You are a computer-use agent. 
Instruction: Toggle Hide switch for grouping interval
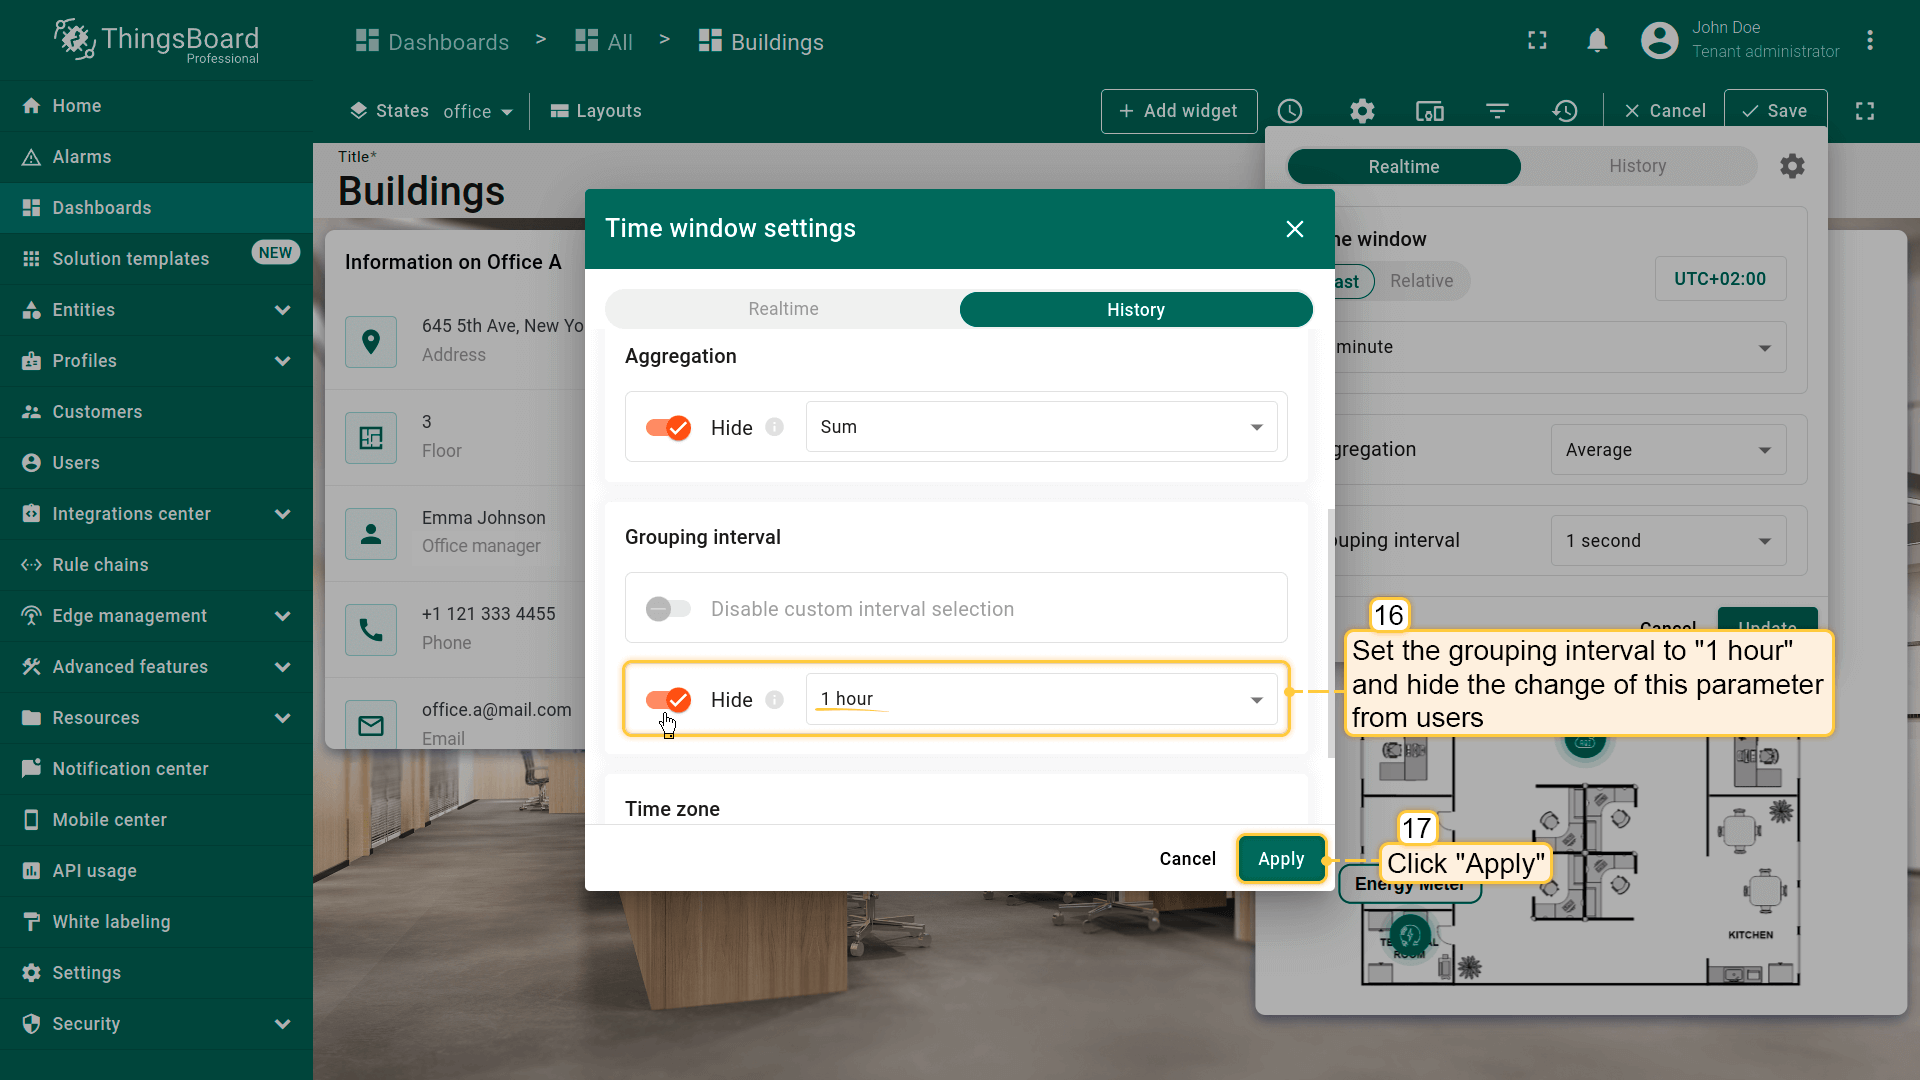point(668,700)
